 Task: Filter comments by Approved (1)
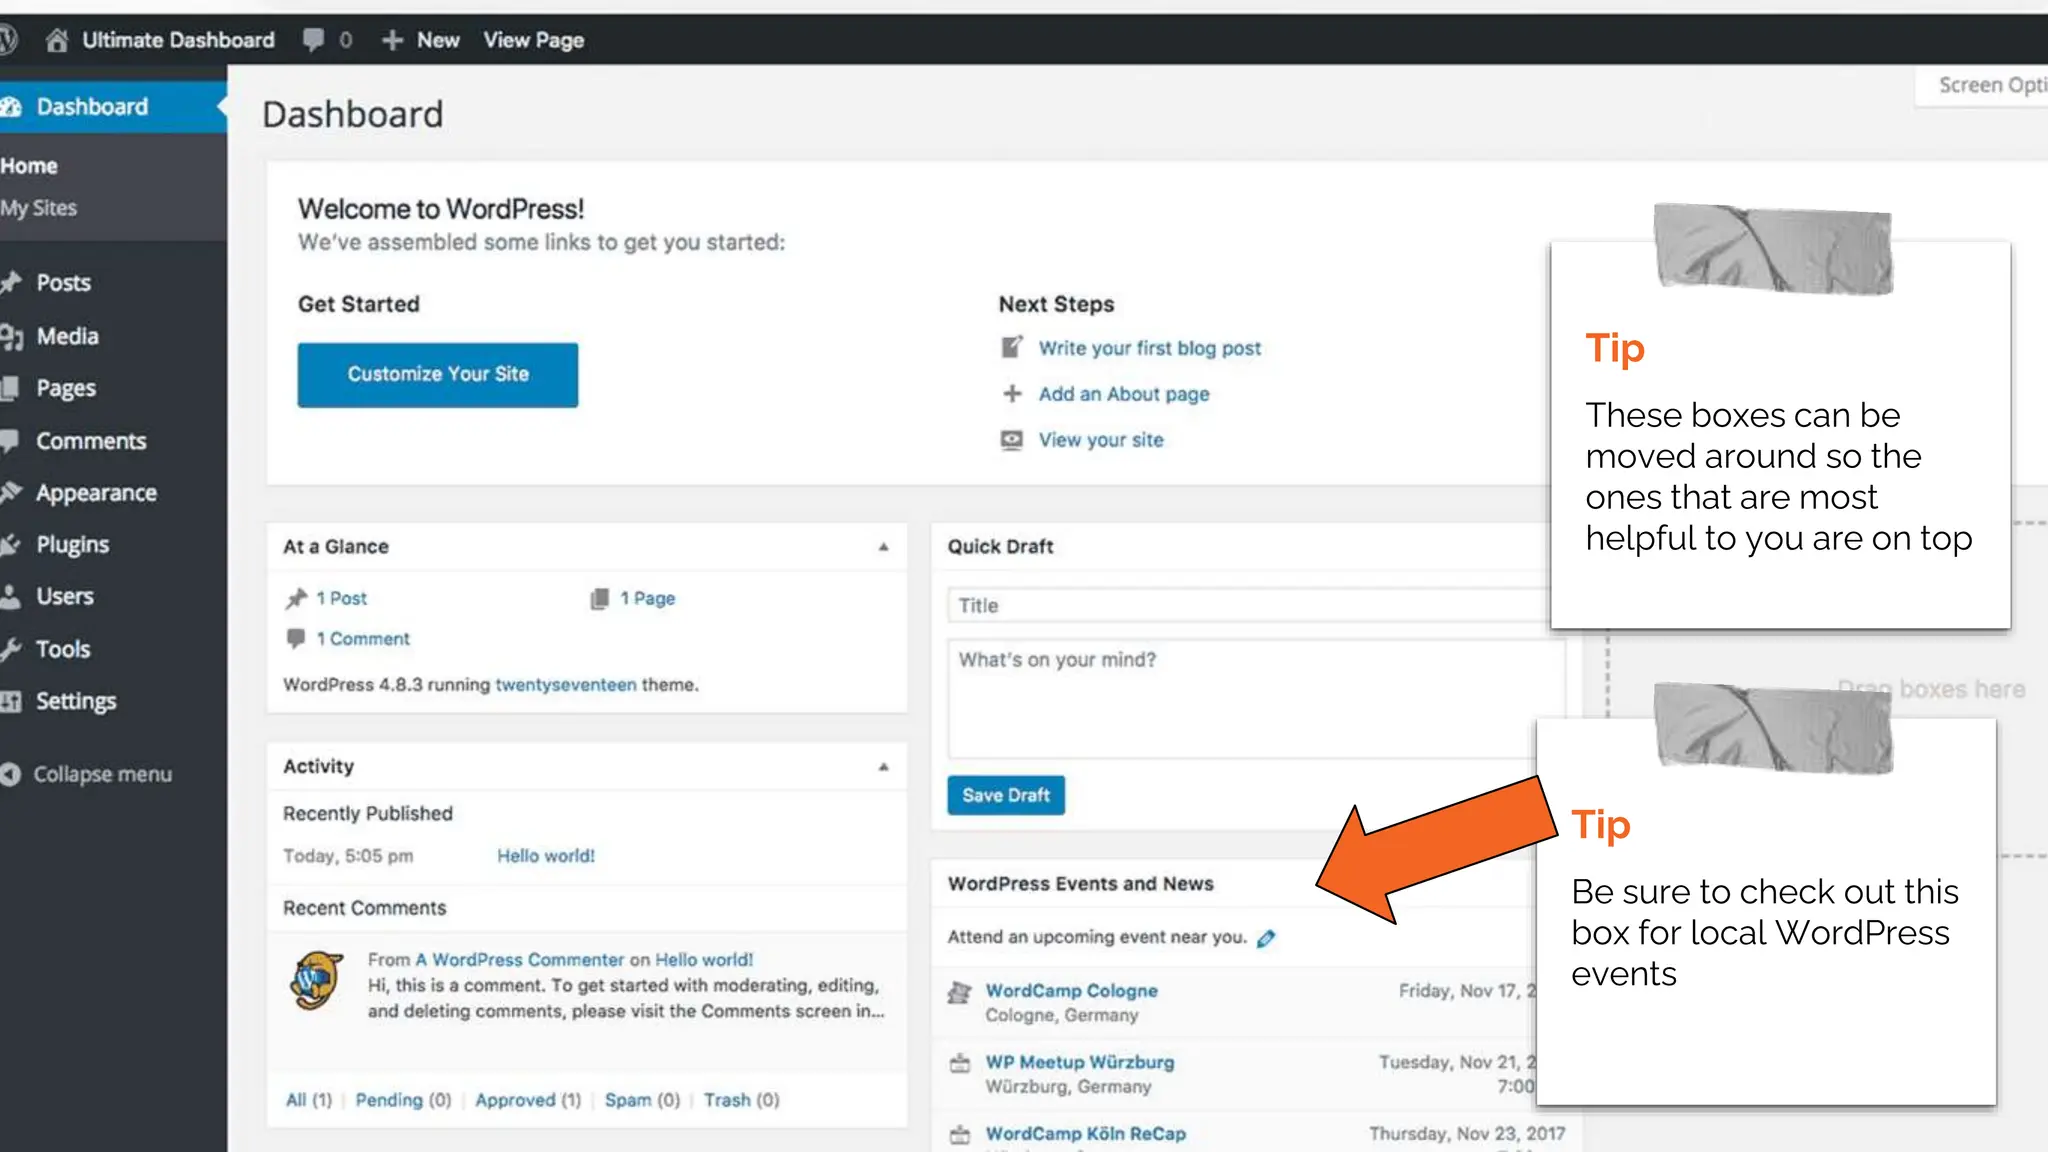528,1100
